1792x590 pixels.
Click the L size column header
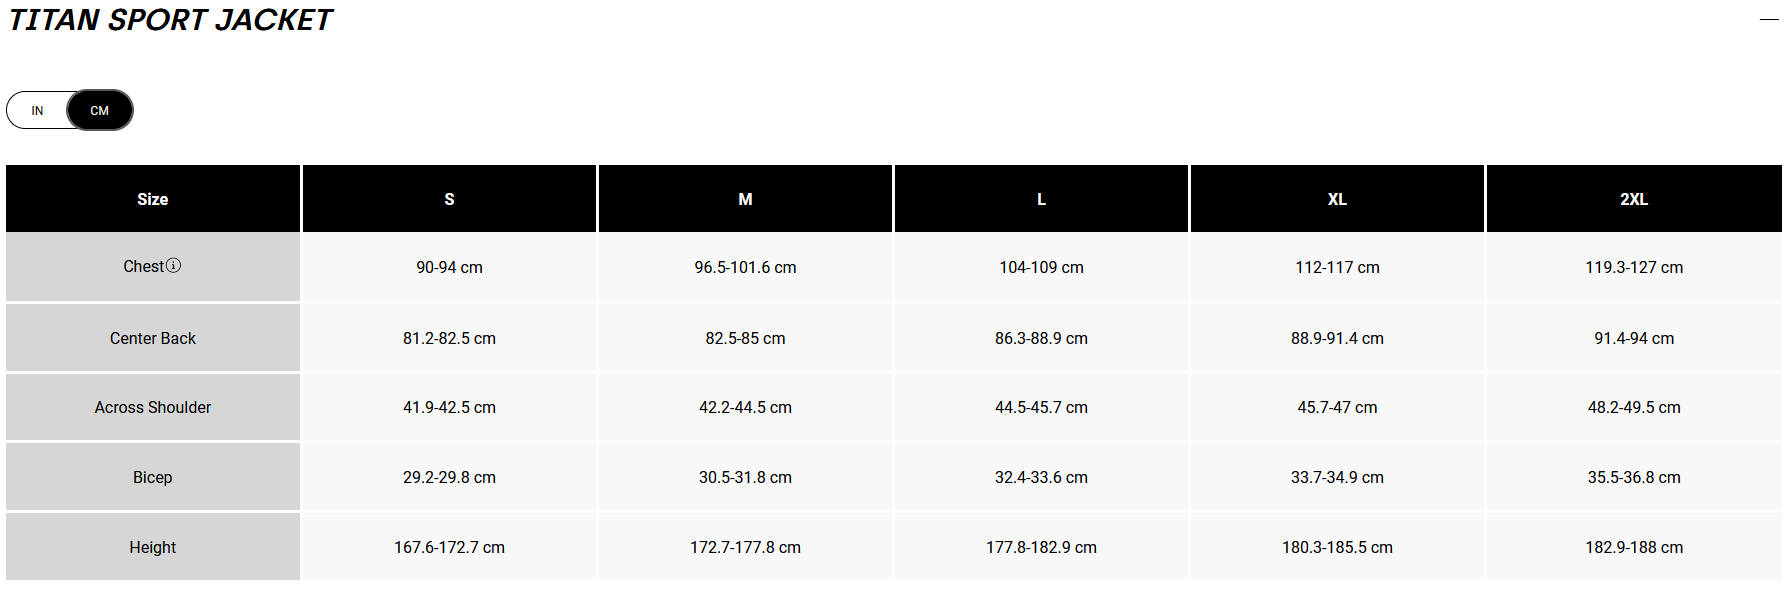click(x=1041, y=199)
